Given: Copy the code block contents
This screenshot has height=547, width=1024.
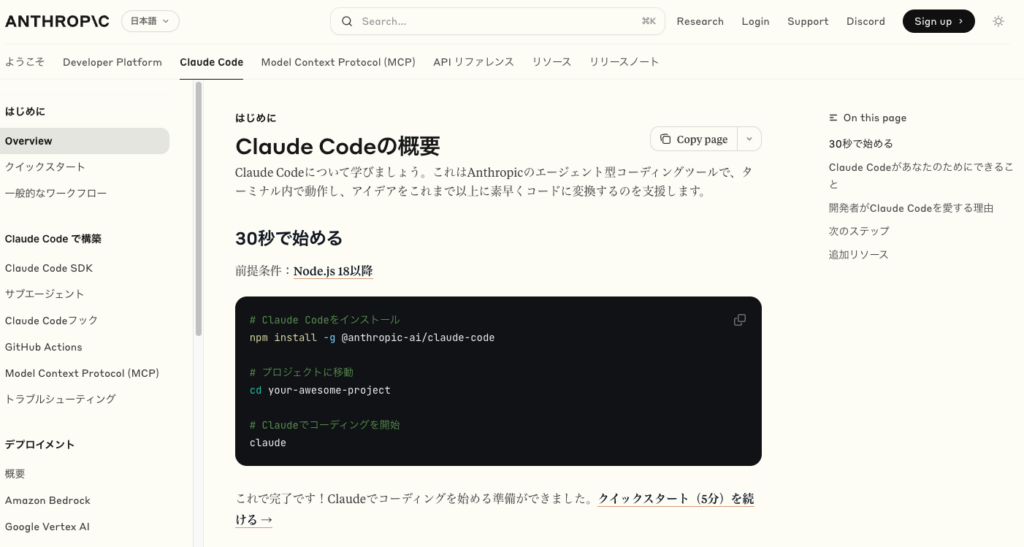Looking at the screenshot, I should pyautogui.click(x=739, y=320).
